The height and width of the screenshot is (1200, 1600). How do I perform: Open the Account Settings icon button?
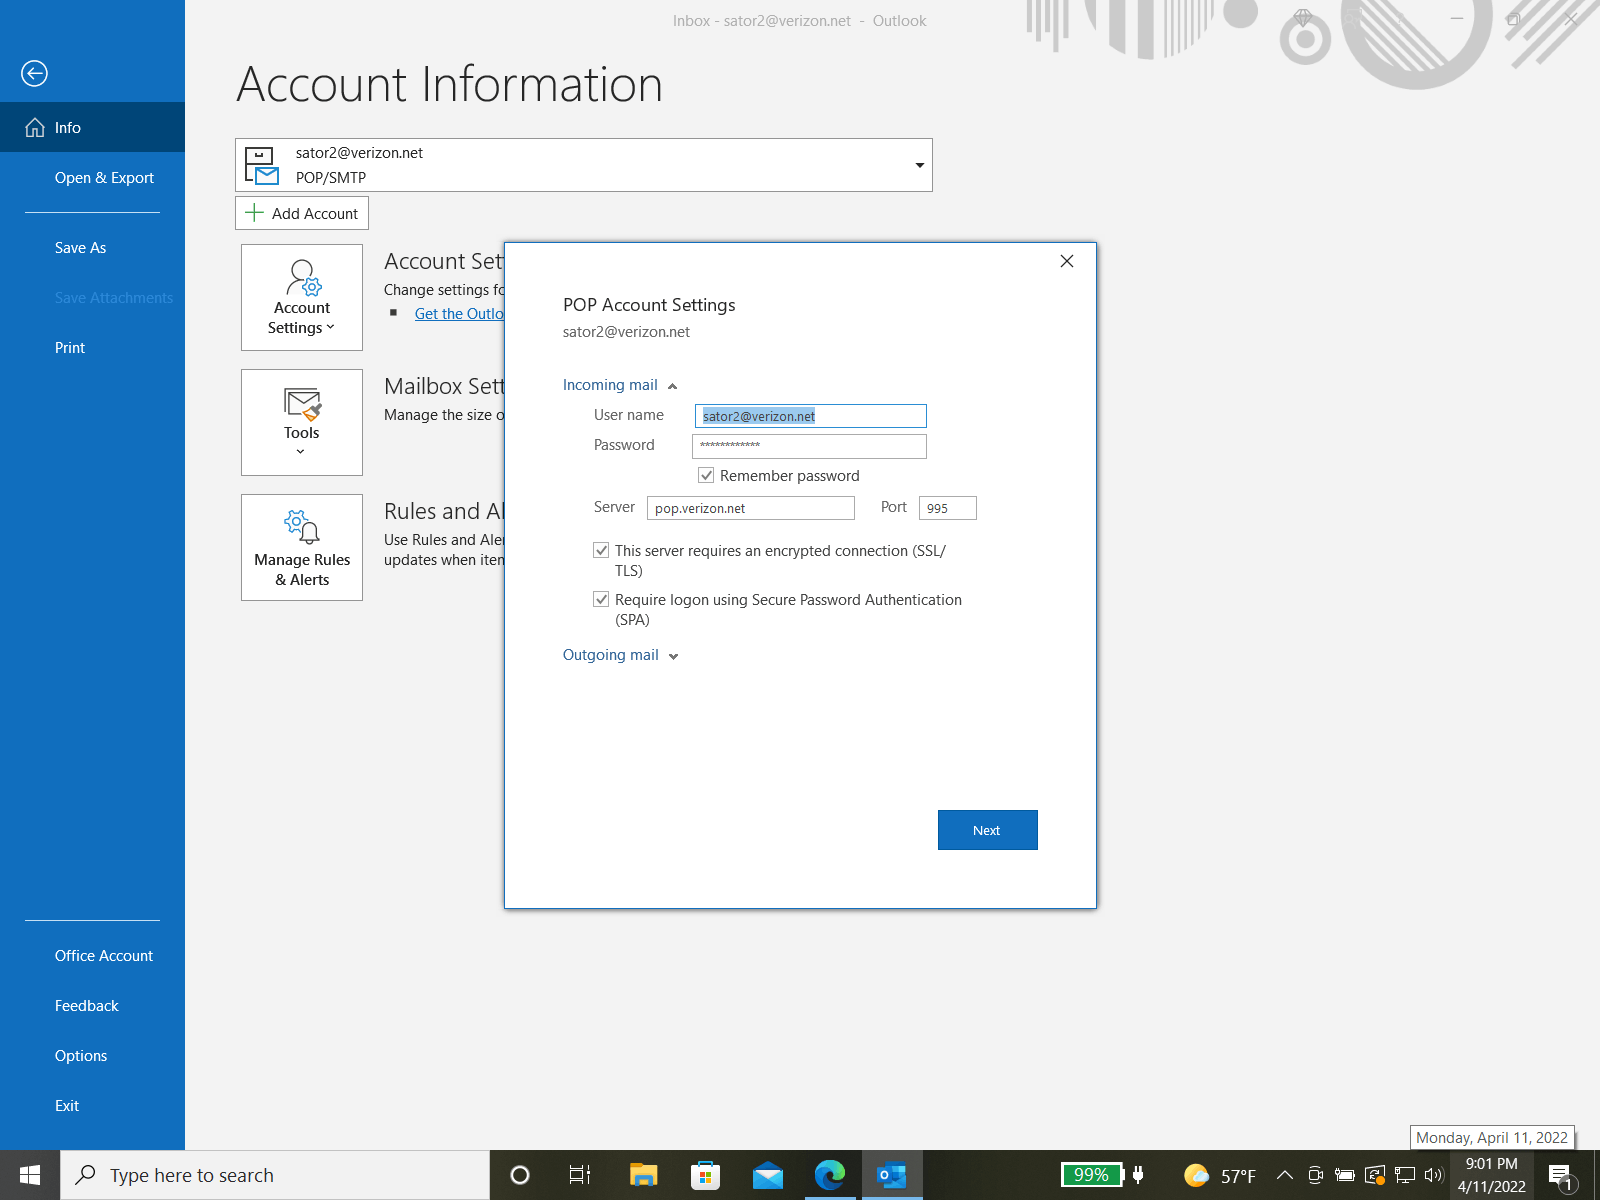pyautogui.click(x=302, y=297)
